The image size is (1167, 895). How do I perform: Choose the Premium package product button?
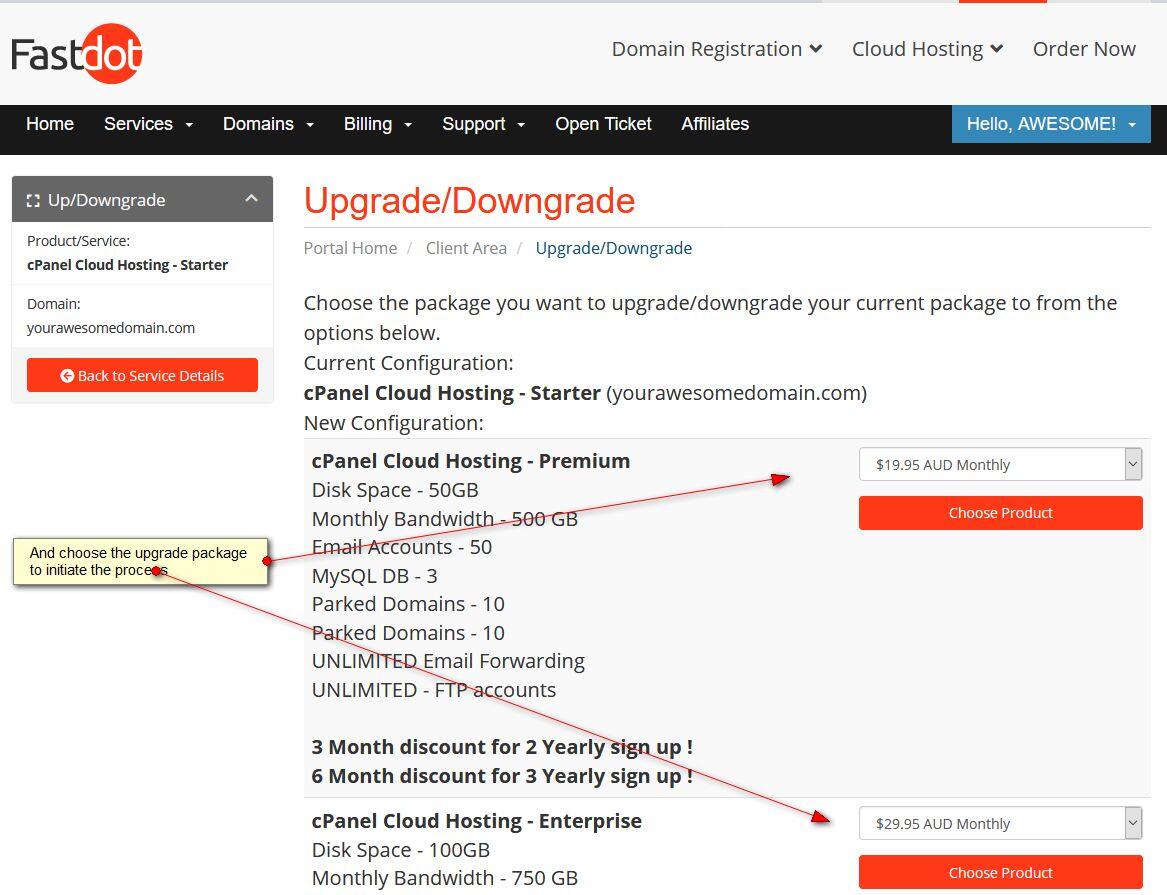tap(1000, 513)
